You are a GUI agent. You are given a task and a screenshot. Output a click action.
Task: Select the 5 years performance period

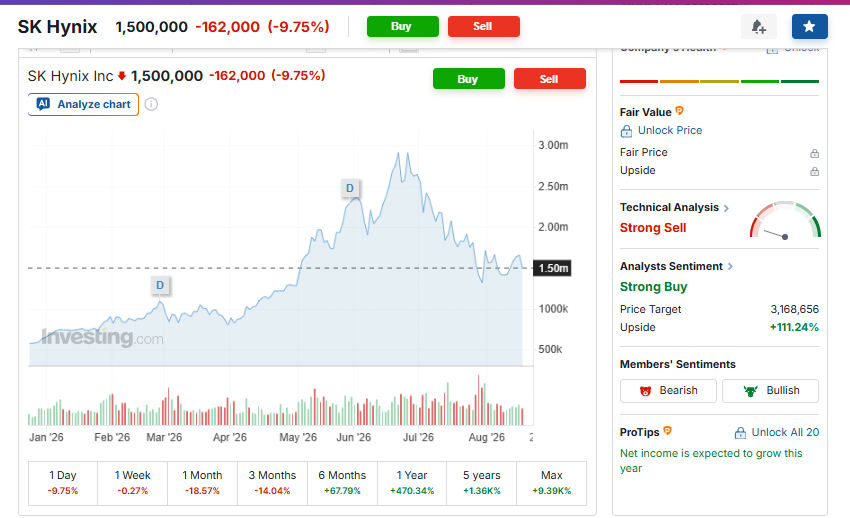[x=481, y=483]
